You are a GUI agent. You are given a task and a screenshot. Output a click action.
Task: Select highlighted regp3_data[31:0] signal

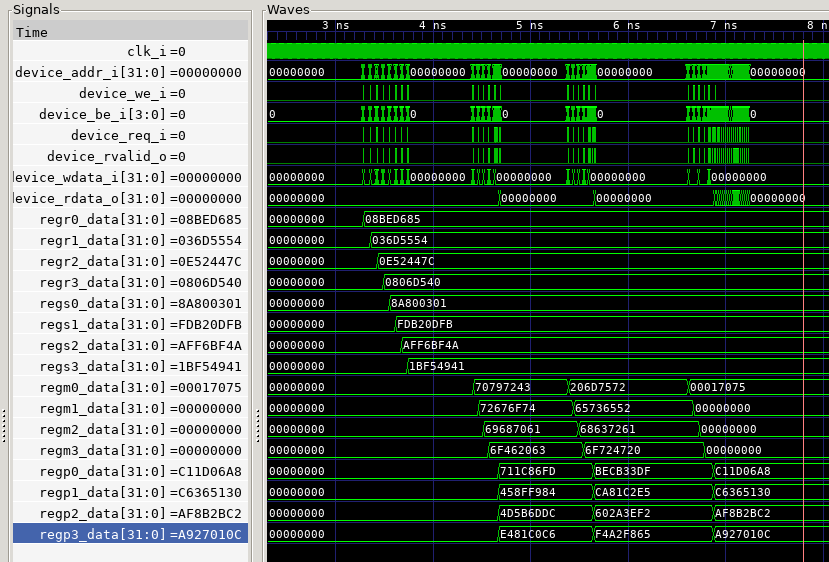(x=130, y=535)
